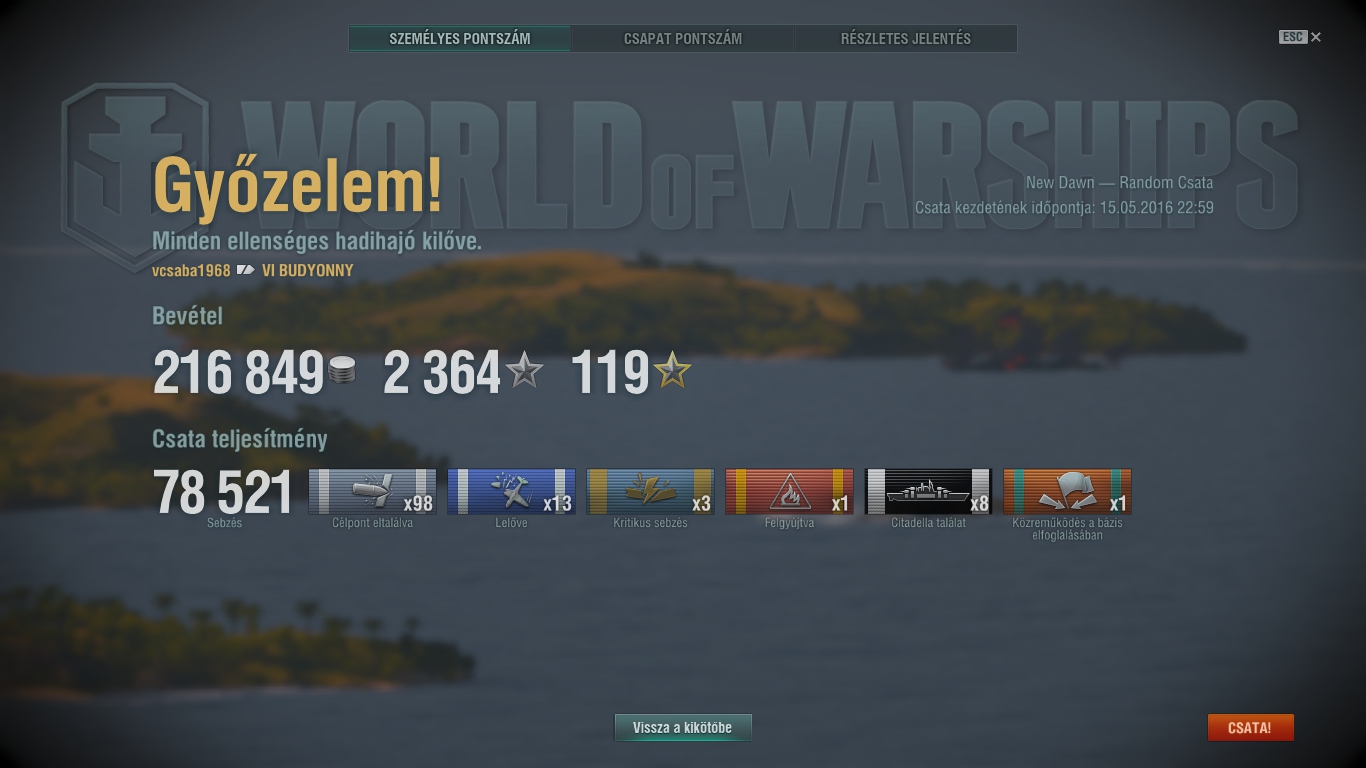Select the Lelőve x13 aircraft ribbon

coord(511,491)
